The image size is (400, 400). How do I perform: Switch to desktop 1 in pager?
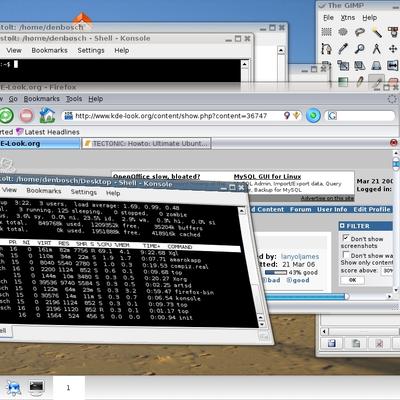68,388
